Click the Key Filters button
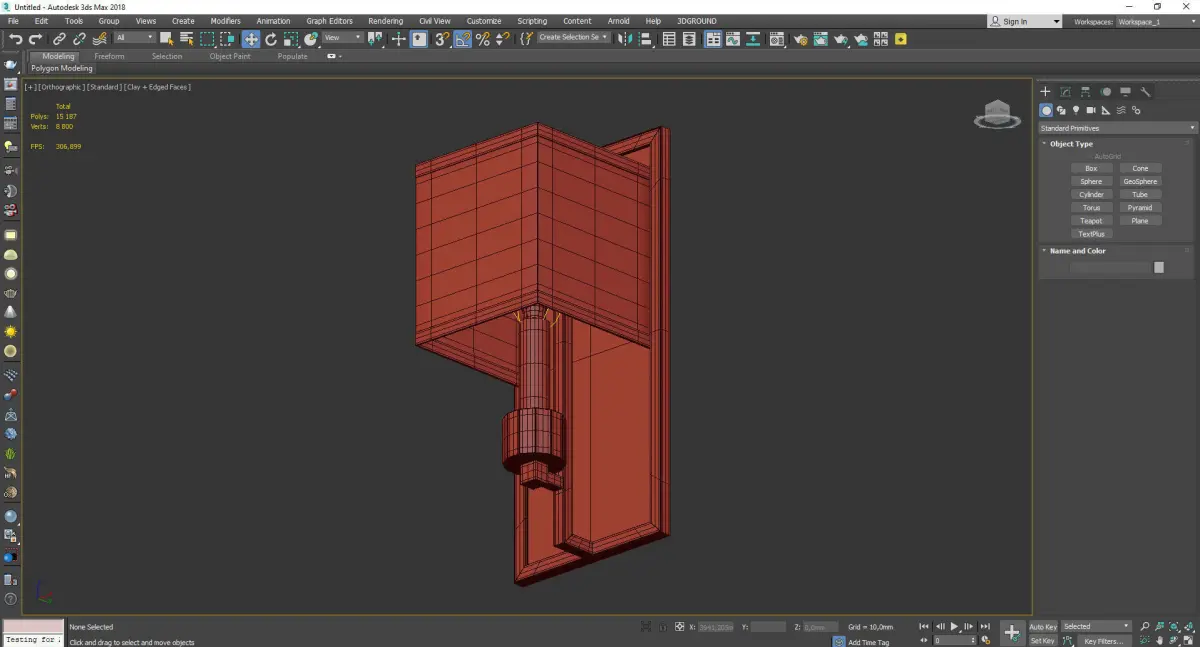This screenshot has width=1200, height=647. (1103, 641)
